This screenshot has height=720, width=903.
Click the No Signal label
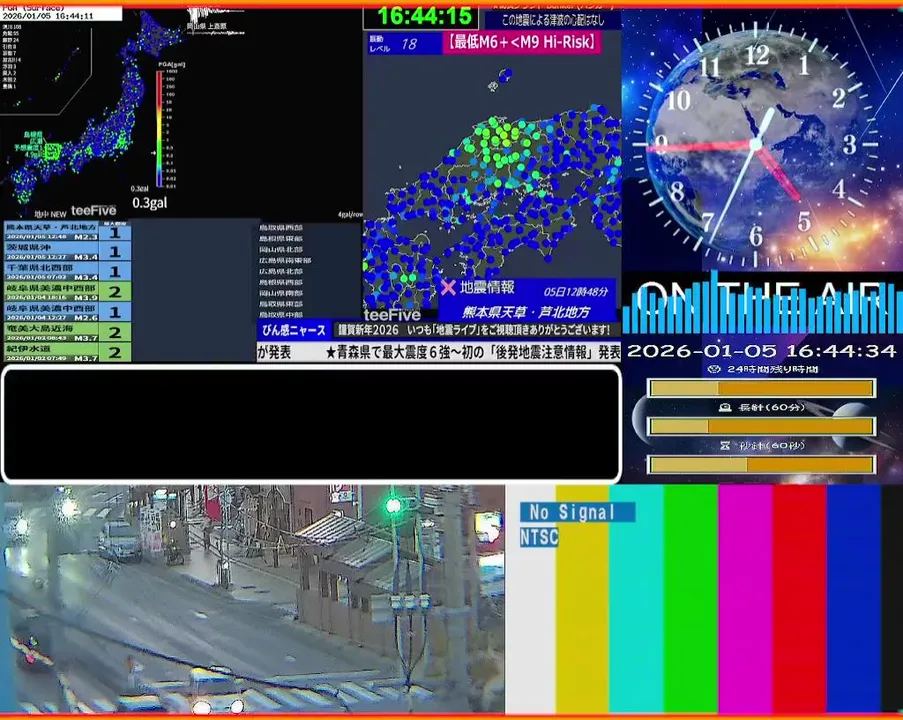tap(577, 512)
